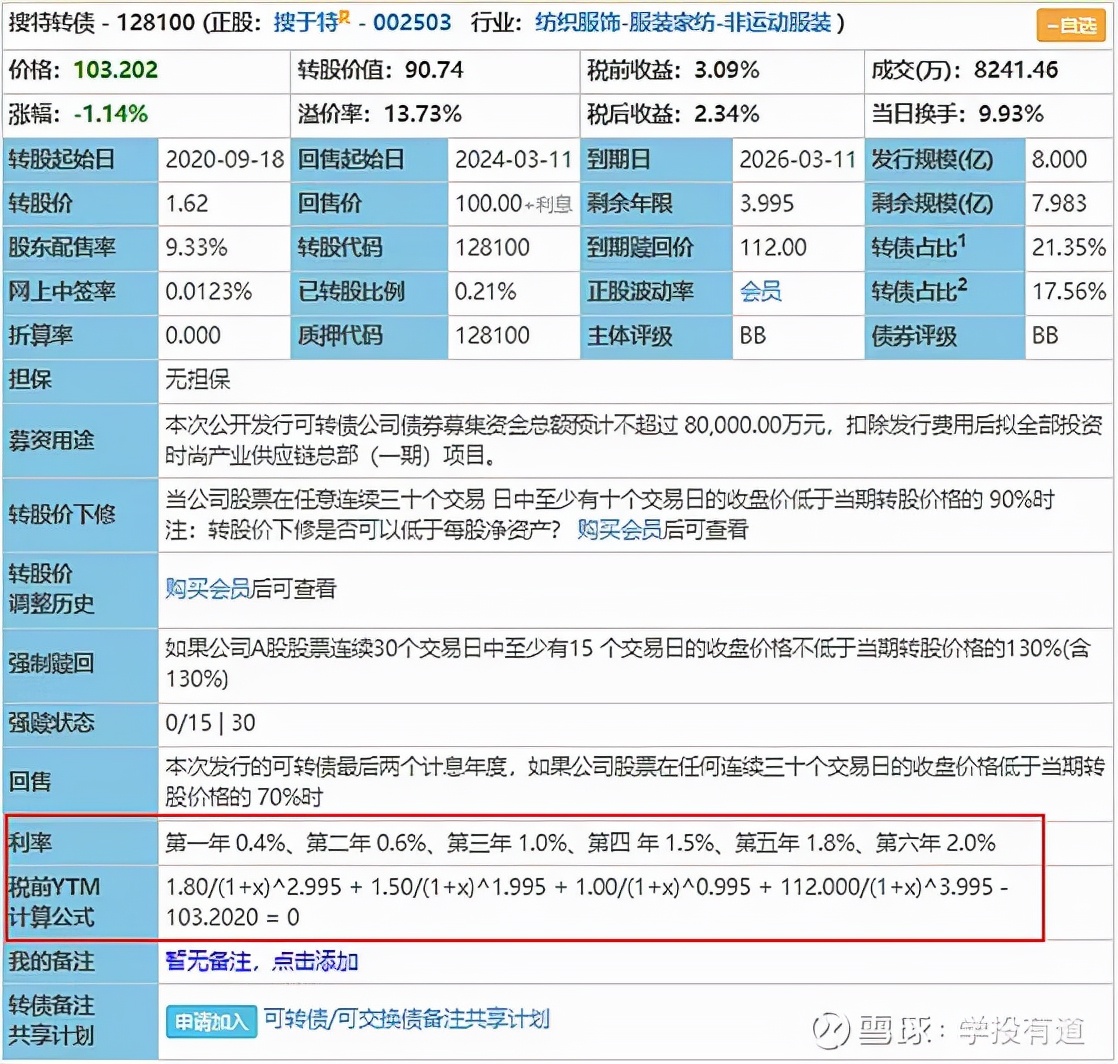Image resolution: width=1118 pixels, height=1064 pixels.
Task: Open the stock code 002503 link
Action: (x=412, y=21)
